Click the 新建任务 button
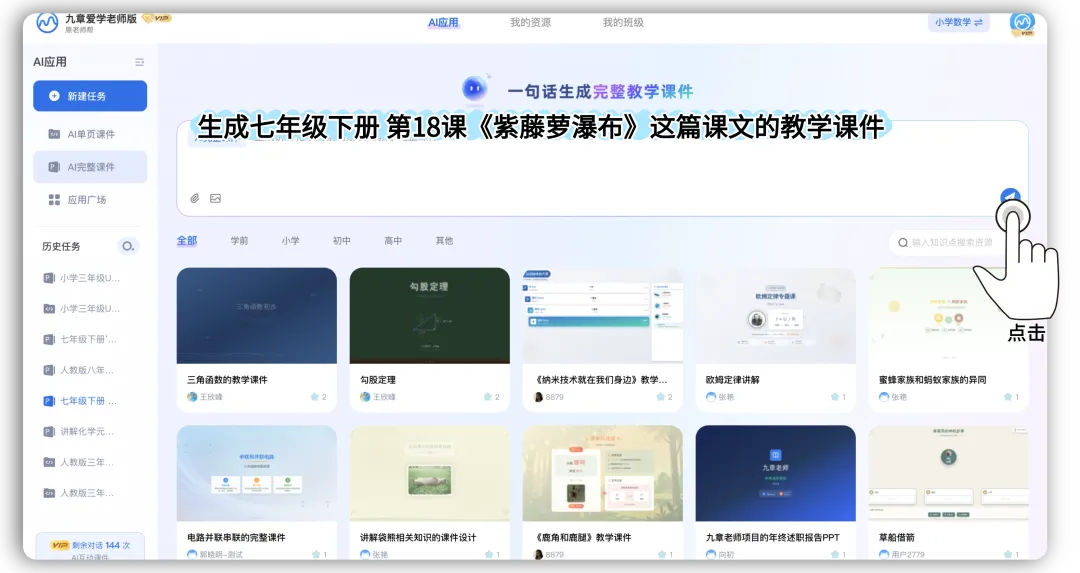 click(90, 96)
